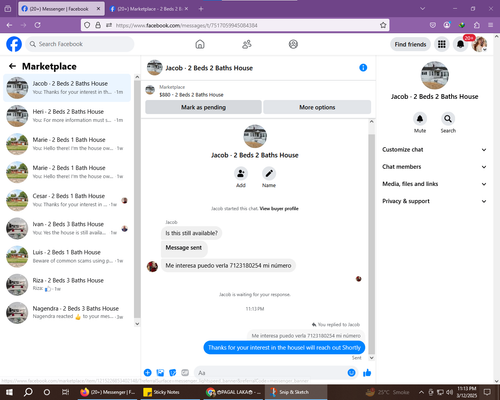The width and height of the screenshot is (500, 400).
Task: Close the Messenger browser tab
Action: [x=98, y=9]
